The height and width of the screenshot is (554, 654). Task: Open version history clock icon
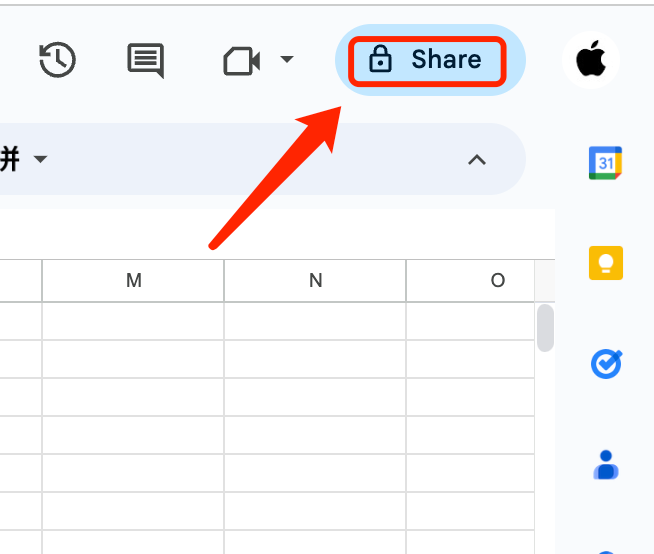point(57,60)
